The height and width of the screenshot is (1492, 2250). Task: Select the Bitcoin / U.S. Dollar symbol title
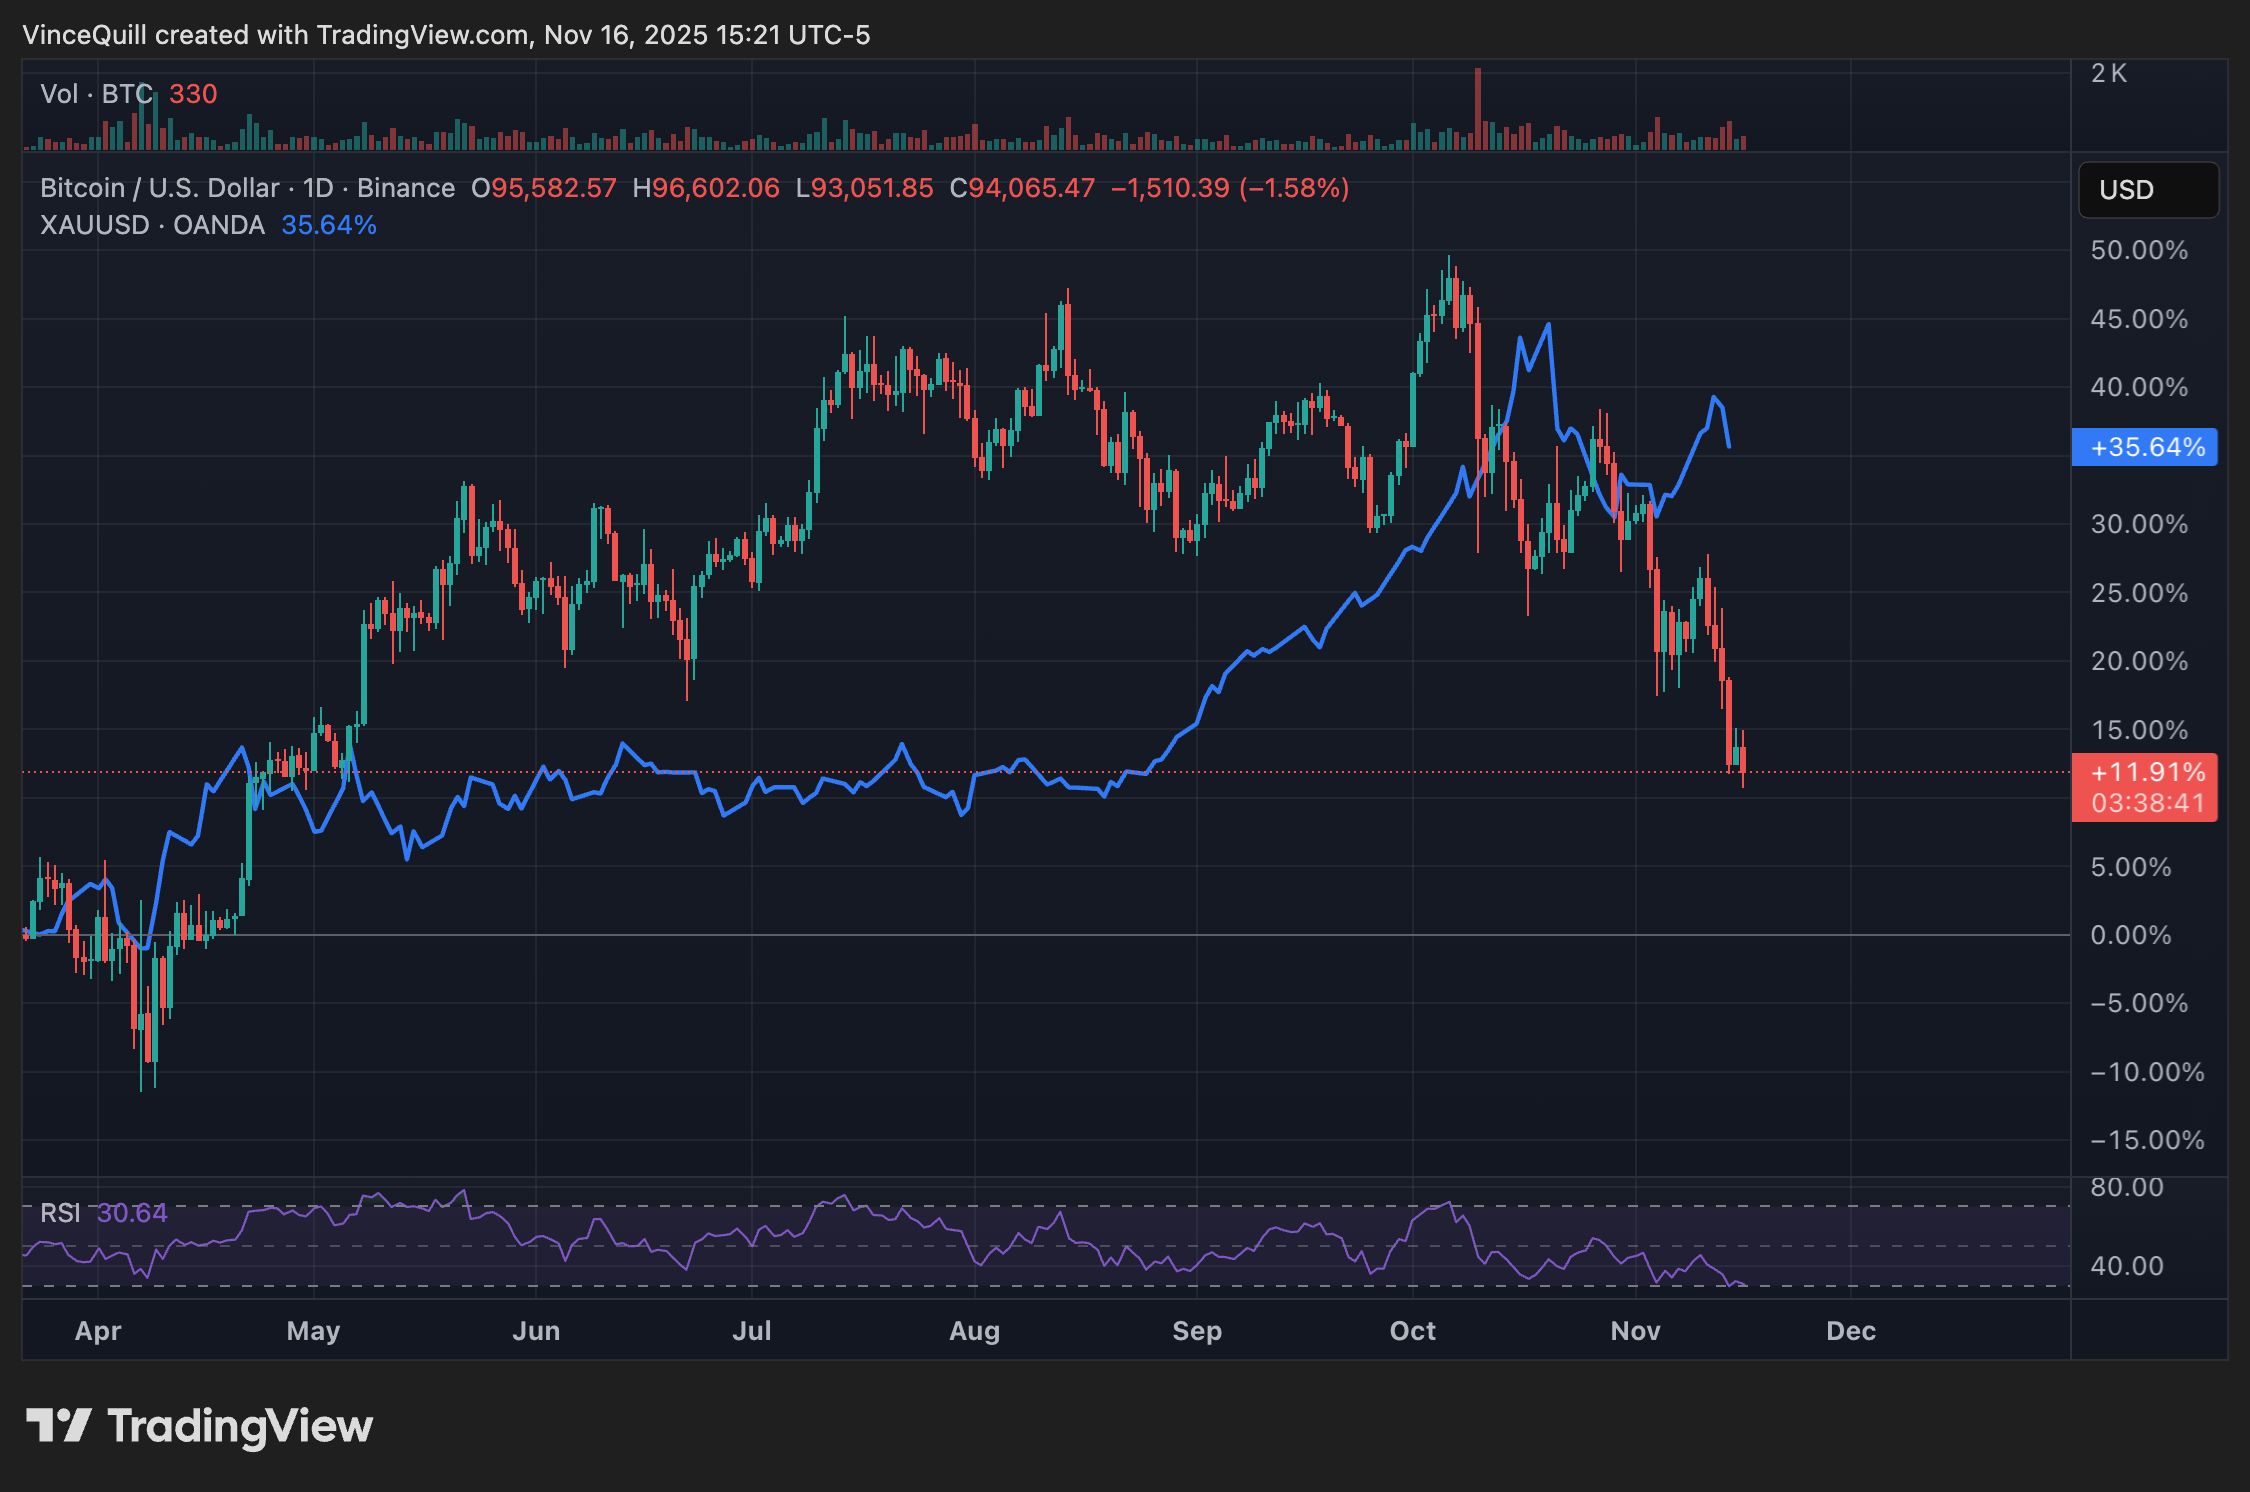click(156, 187)
